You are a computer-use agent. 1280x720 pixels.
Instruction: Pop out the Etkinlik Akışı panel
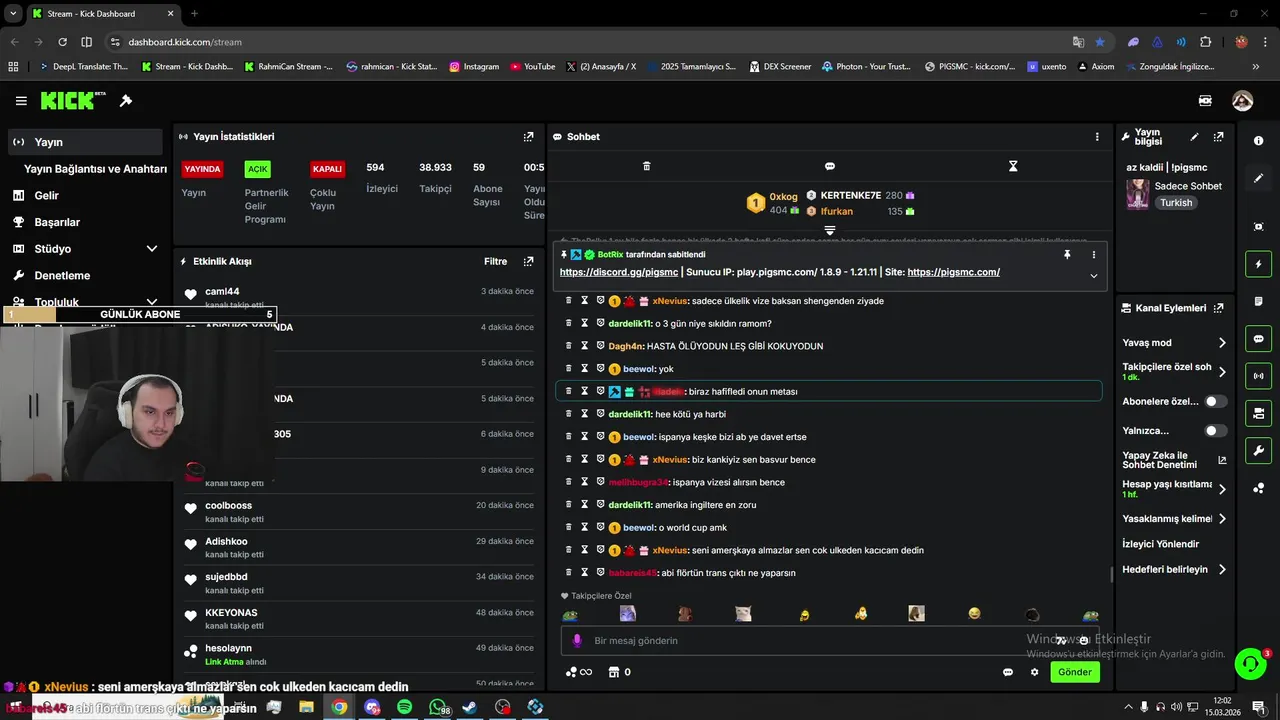(x=528, y=262)
